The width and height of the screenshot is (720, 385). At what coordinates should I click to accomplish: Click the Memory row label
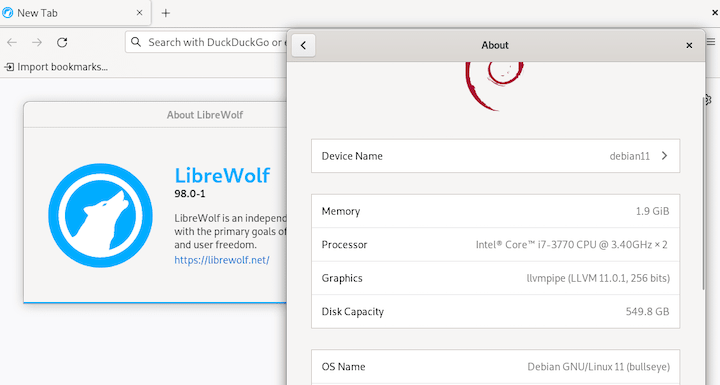tap(341, 211)
